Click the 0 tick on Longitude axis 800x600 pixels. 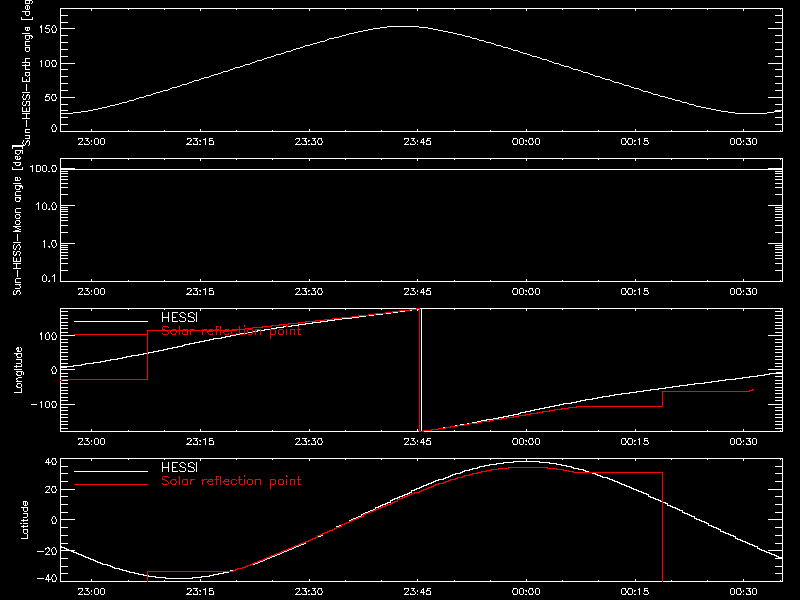tap(54, 370)
